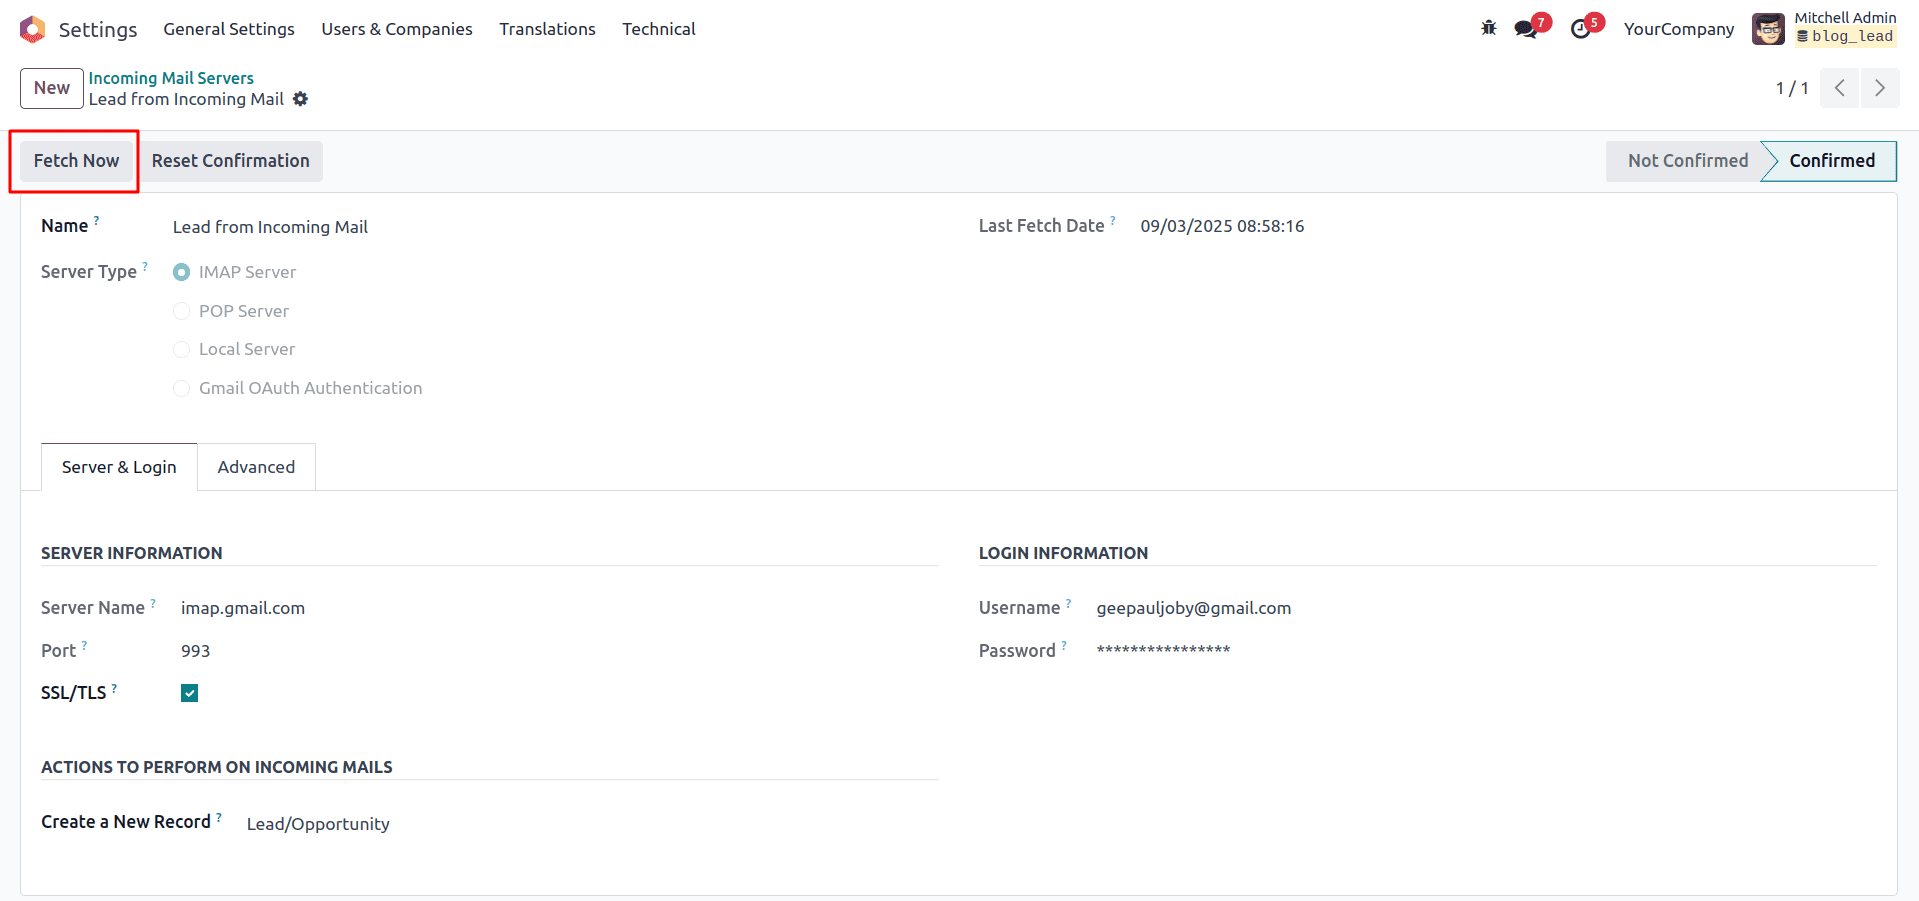
Task: Select the POP Server radio option
Action: point(181,311)
